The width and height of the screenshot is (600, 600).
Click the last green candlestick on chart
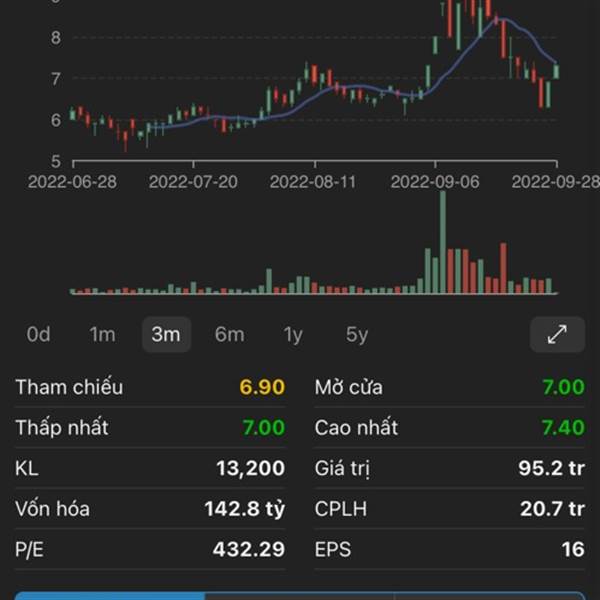(x=556, y=71)
